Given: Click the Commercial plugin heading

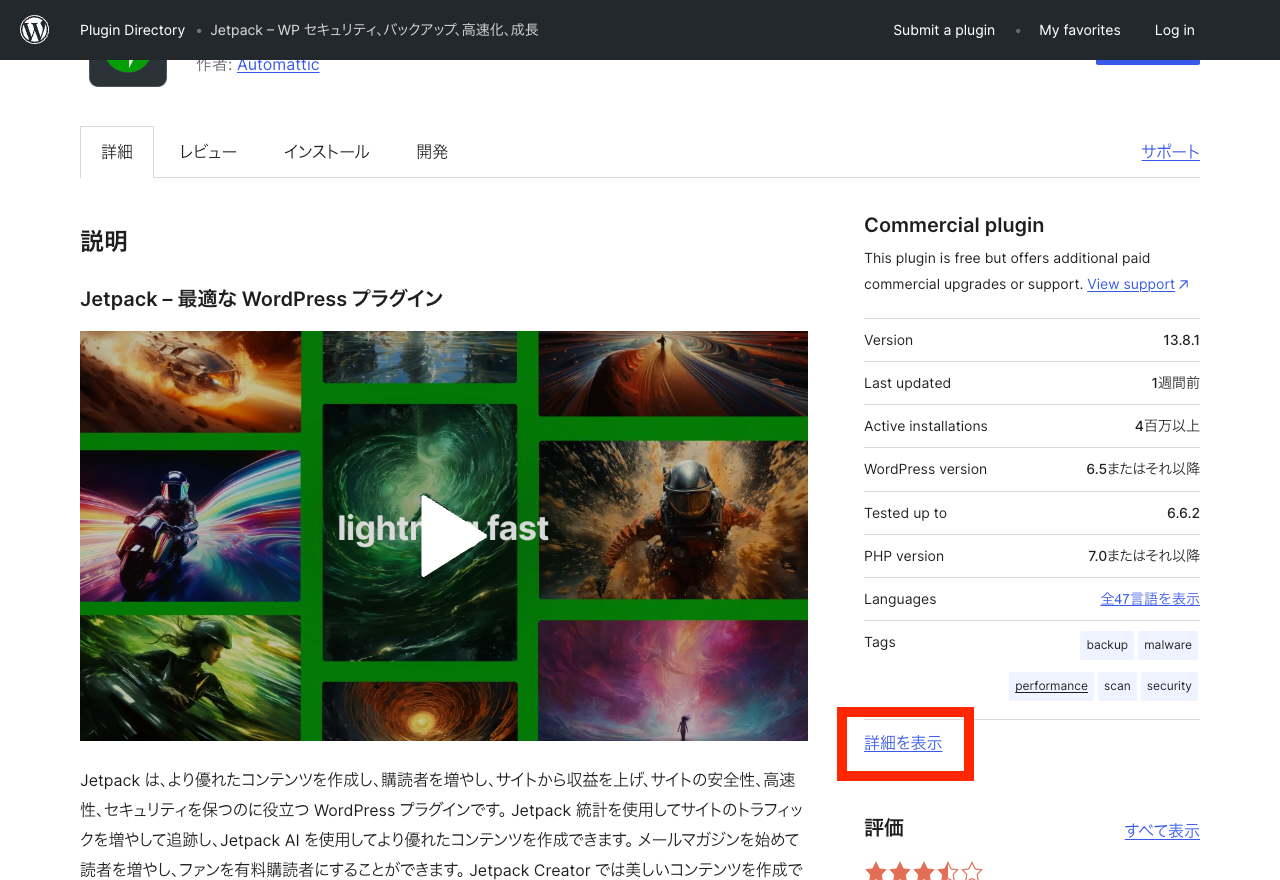Looking at the screenshot, I should point(954,225).
